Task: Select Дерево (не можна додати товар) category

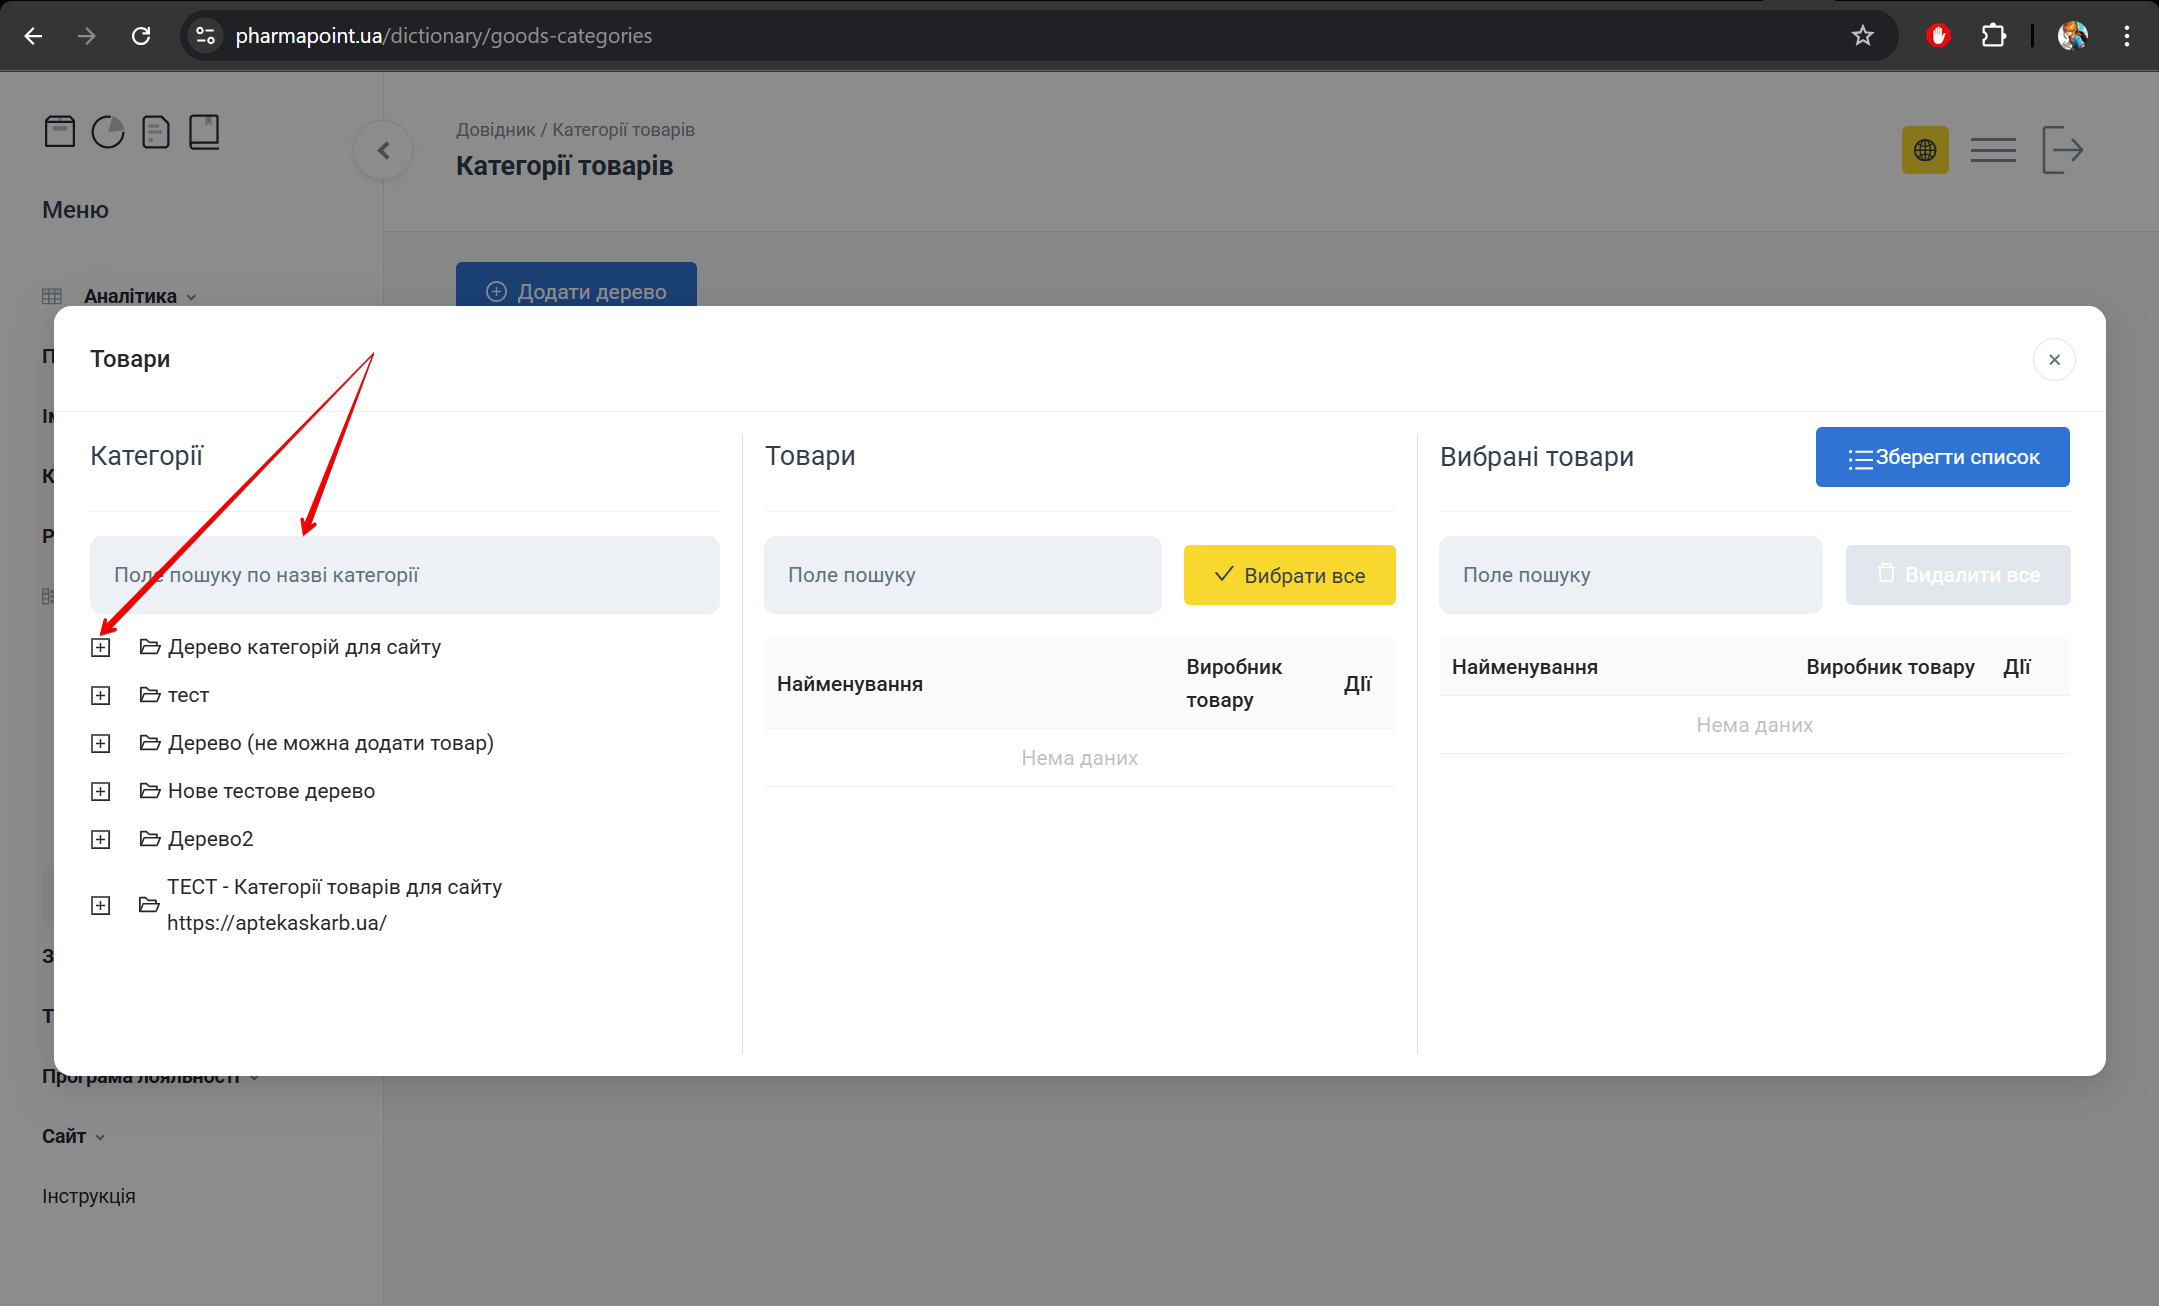Action: [330, 743]
